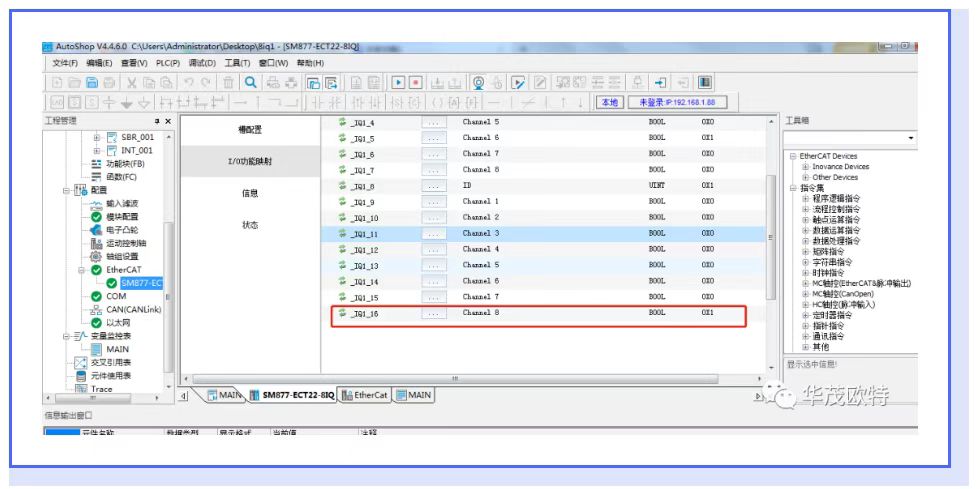Select 模块配置 in the project tree
980x489 pixels.
click(x=122, y=216)
